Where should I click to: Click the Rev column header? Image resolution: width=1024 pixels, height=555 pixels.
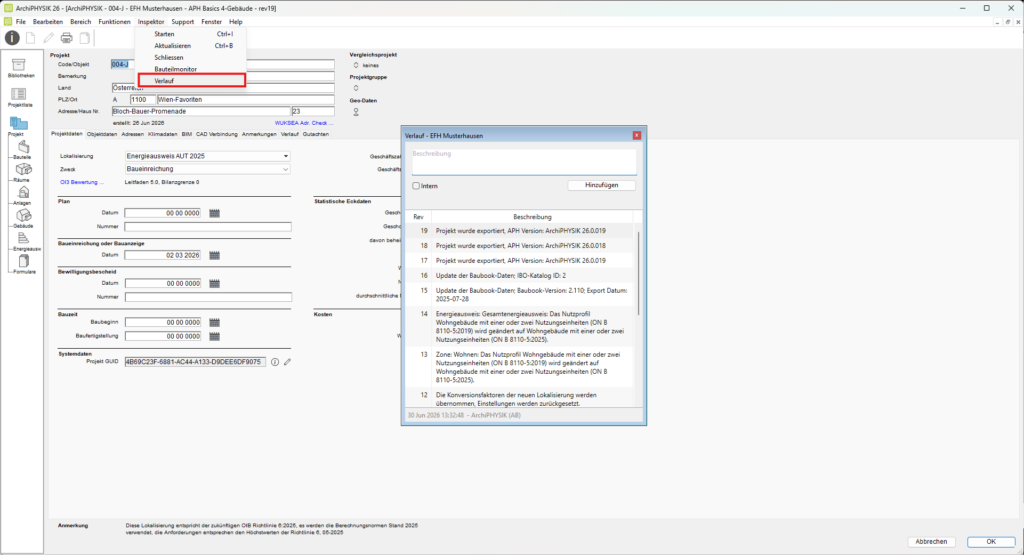coord(418,217)
